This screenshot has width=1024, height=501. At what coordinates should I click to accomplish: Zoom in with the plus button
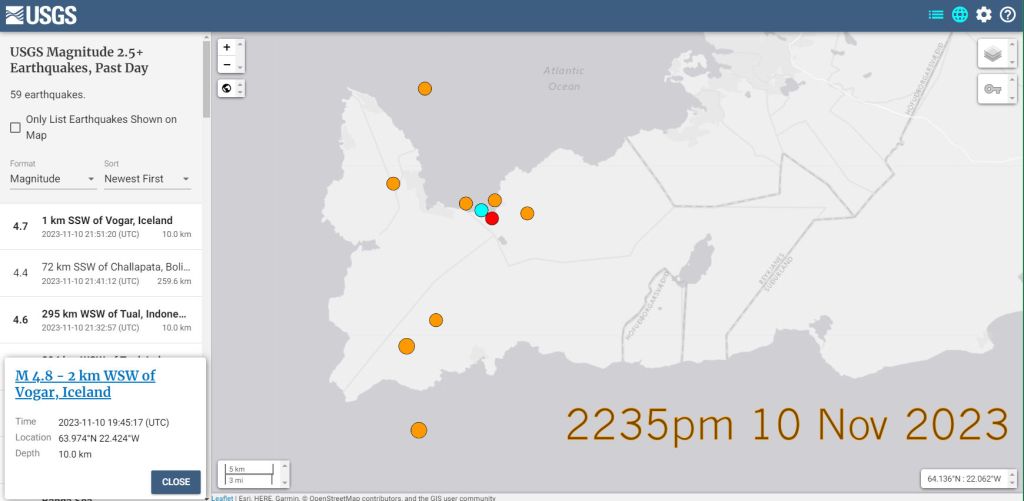227,47
